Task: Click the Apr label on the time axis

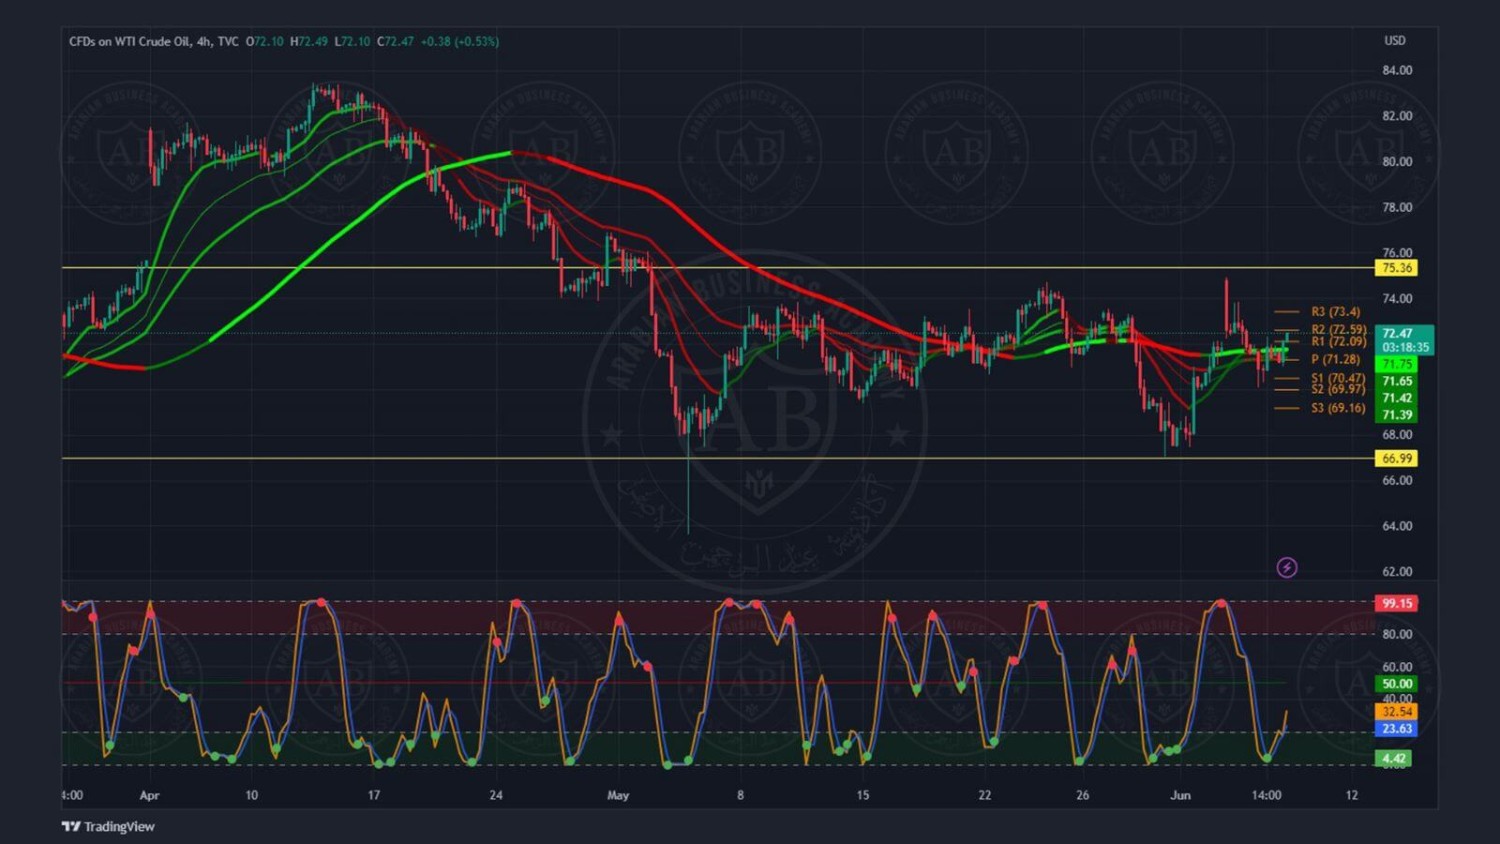Action: point(149,795)
